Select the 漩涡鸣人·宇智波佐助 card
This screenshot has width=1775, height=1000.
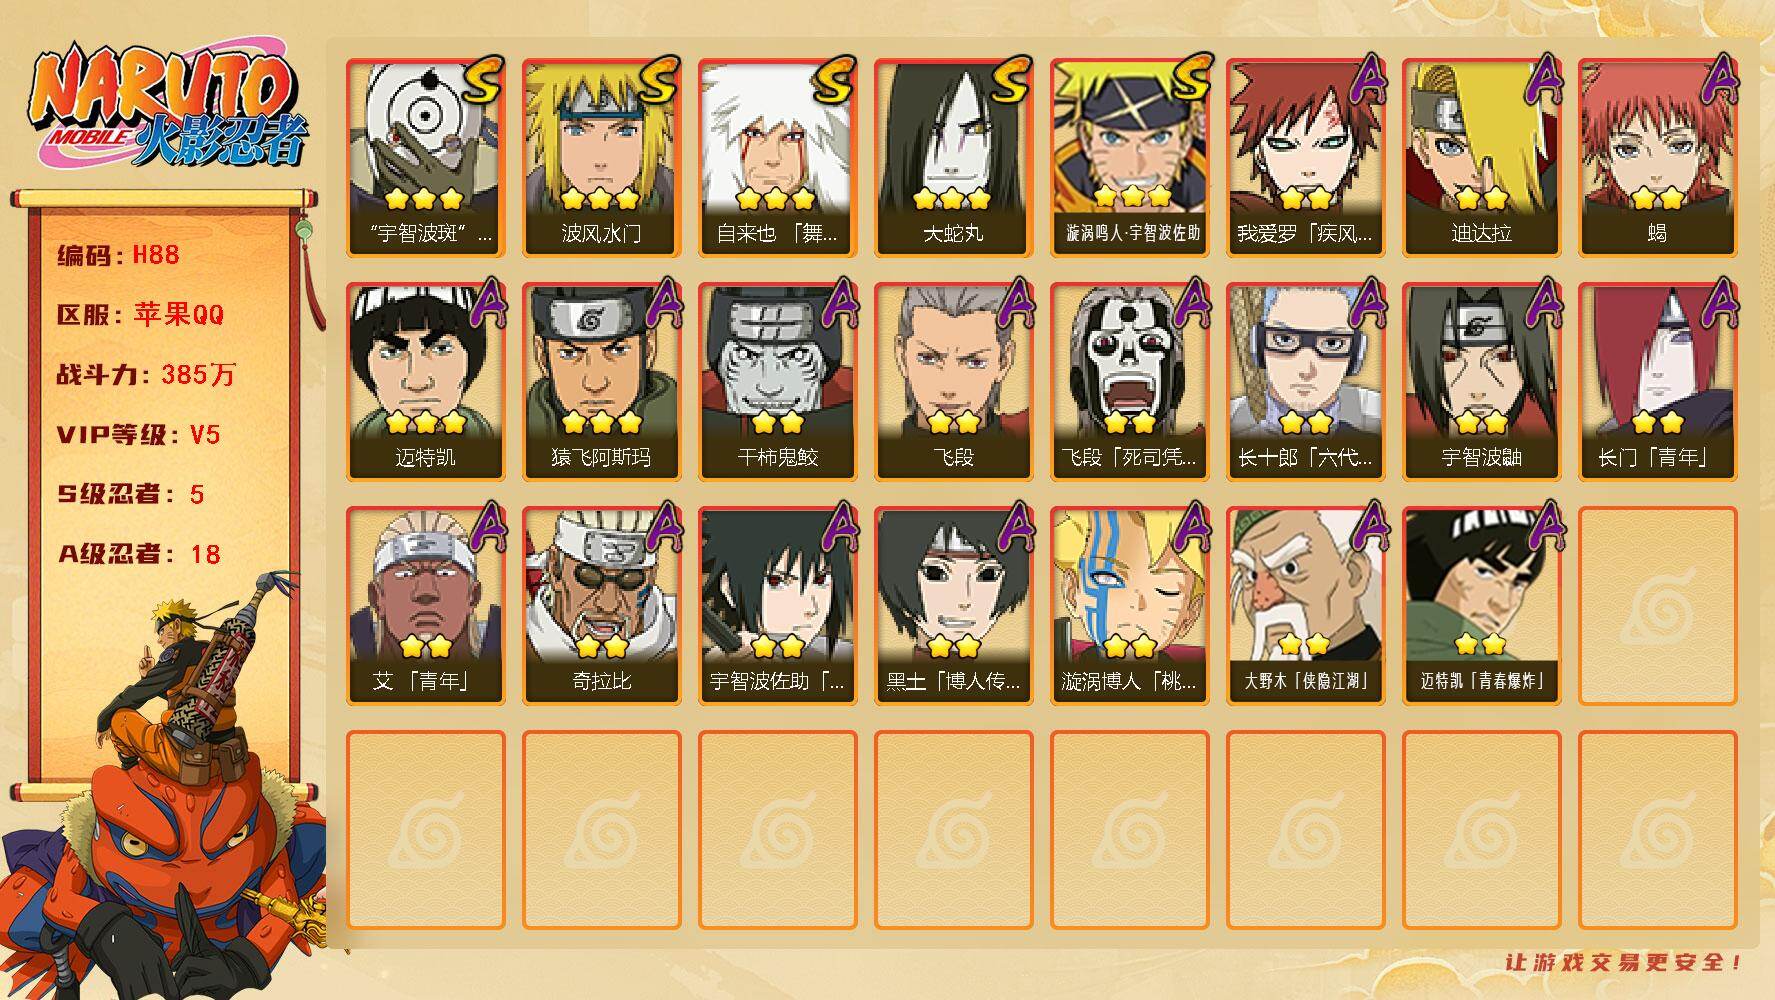coord(1129,158)
